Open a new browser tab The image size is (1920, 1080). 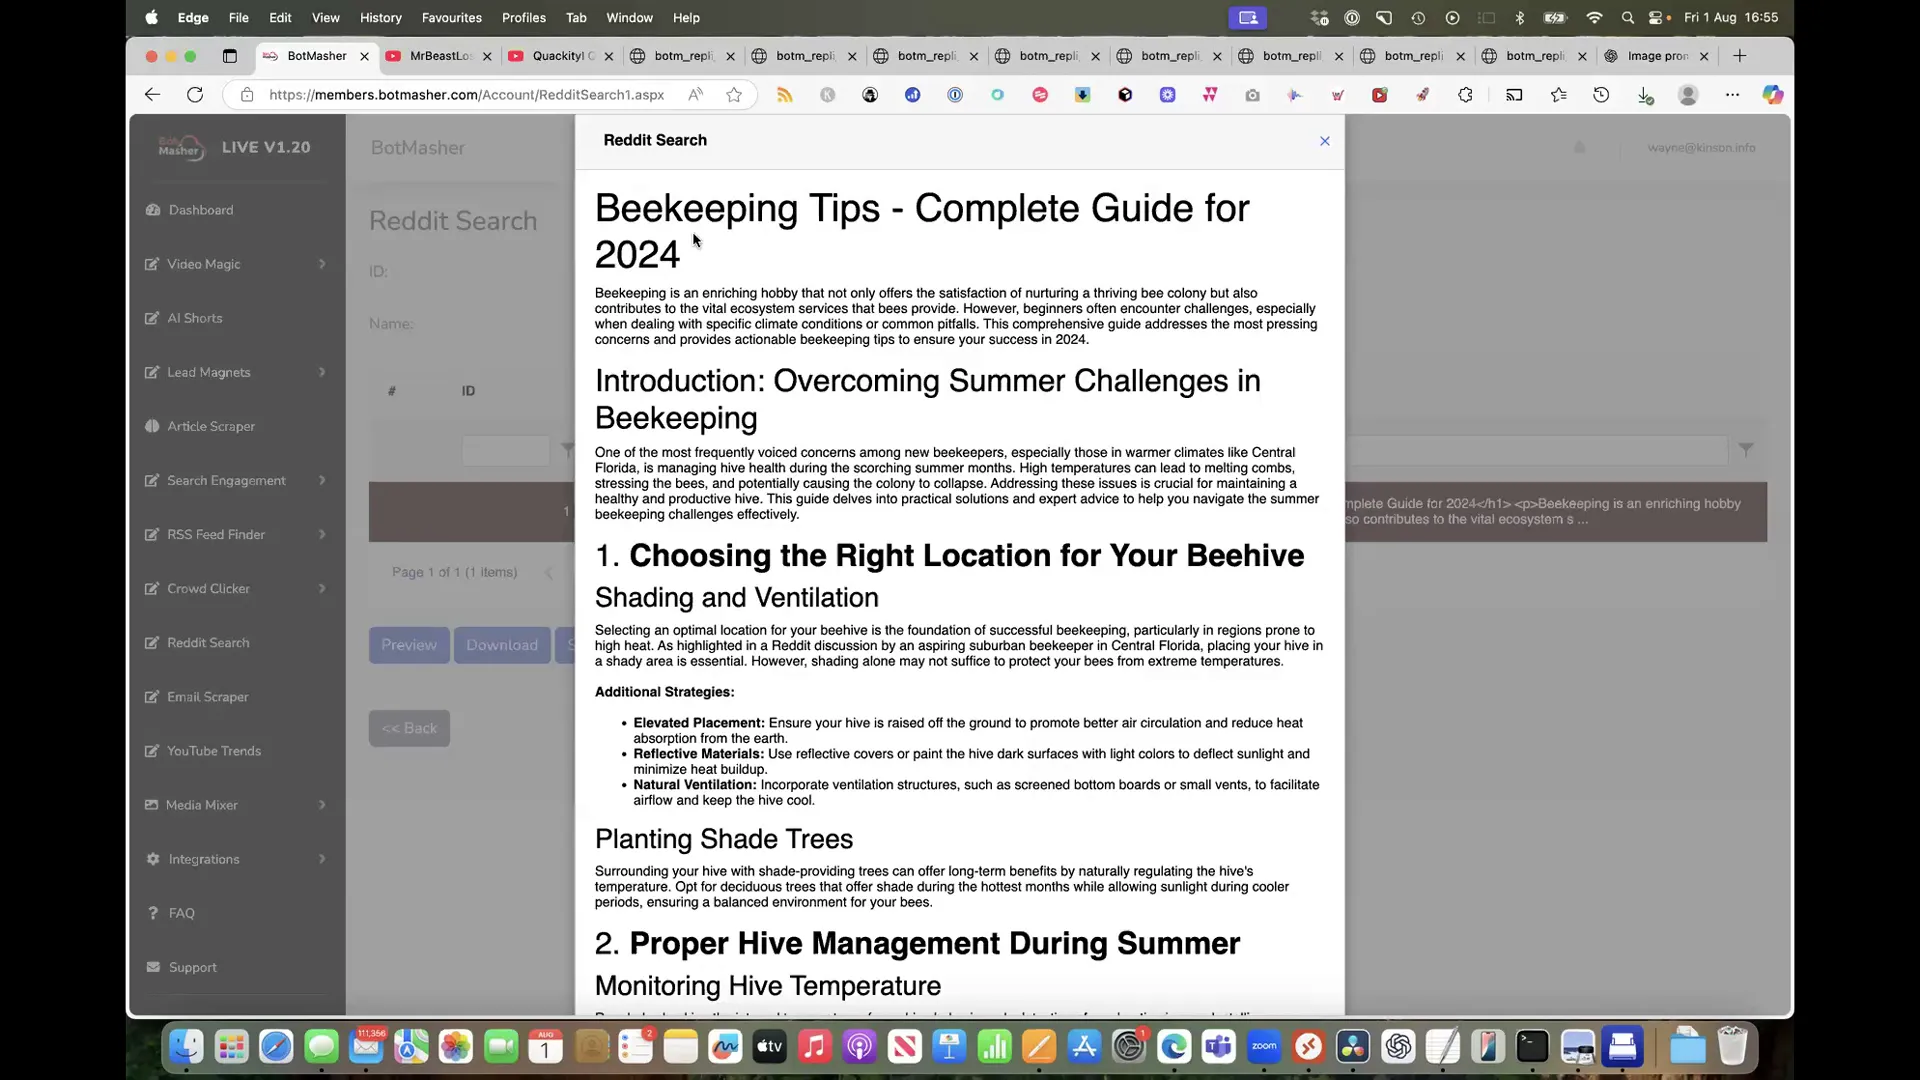(x=1740, y=56)
